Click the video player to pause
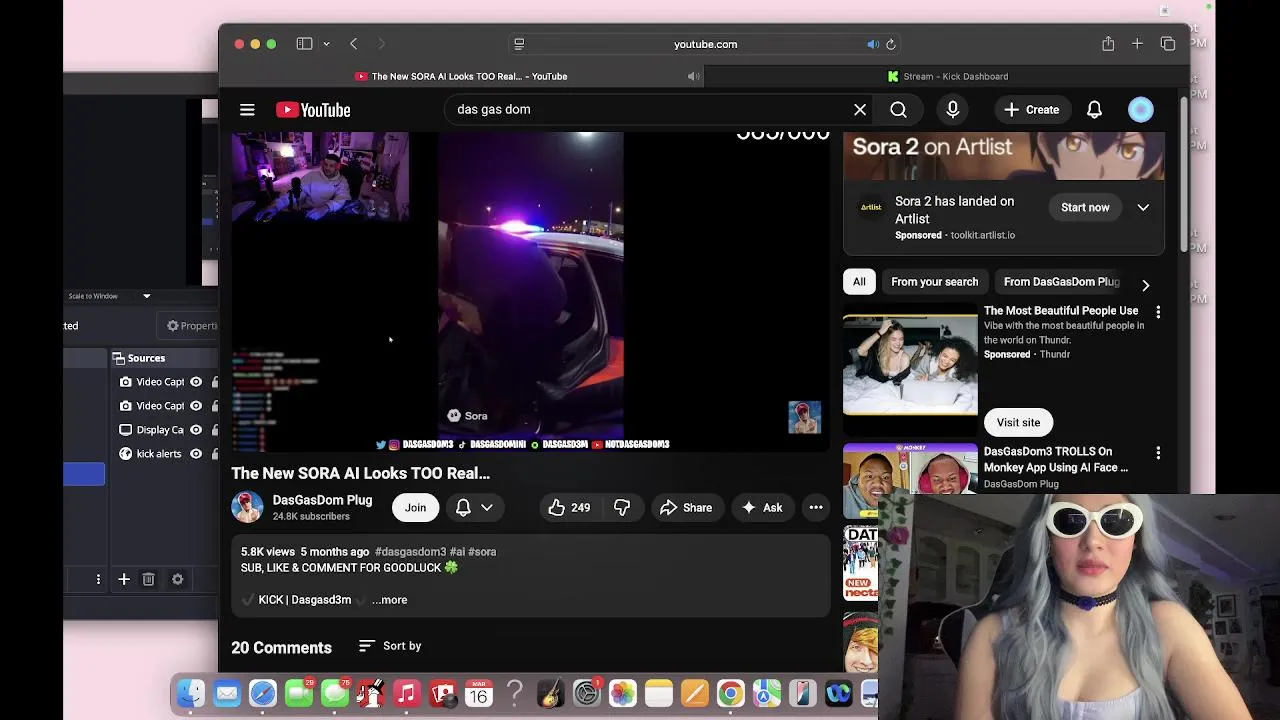1280x720 pixels. 531,290
